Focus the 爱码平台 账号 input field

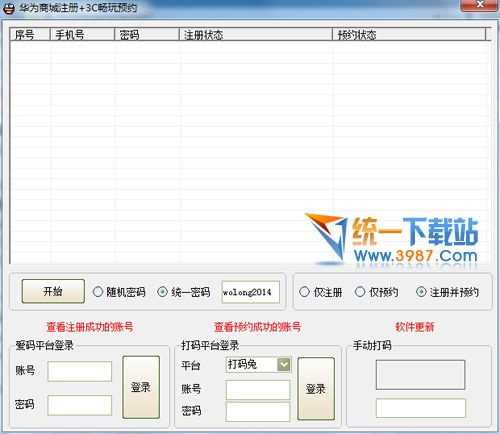coord(80,371)
